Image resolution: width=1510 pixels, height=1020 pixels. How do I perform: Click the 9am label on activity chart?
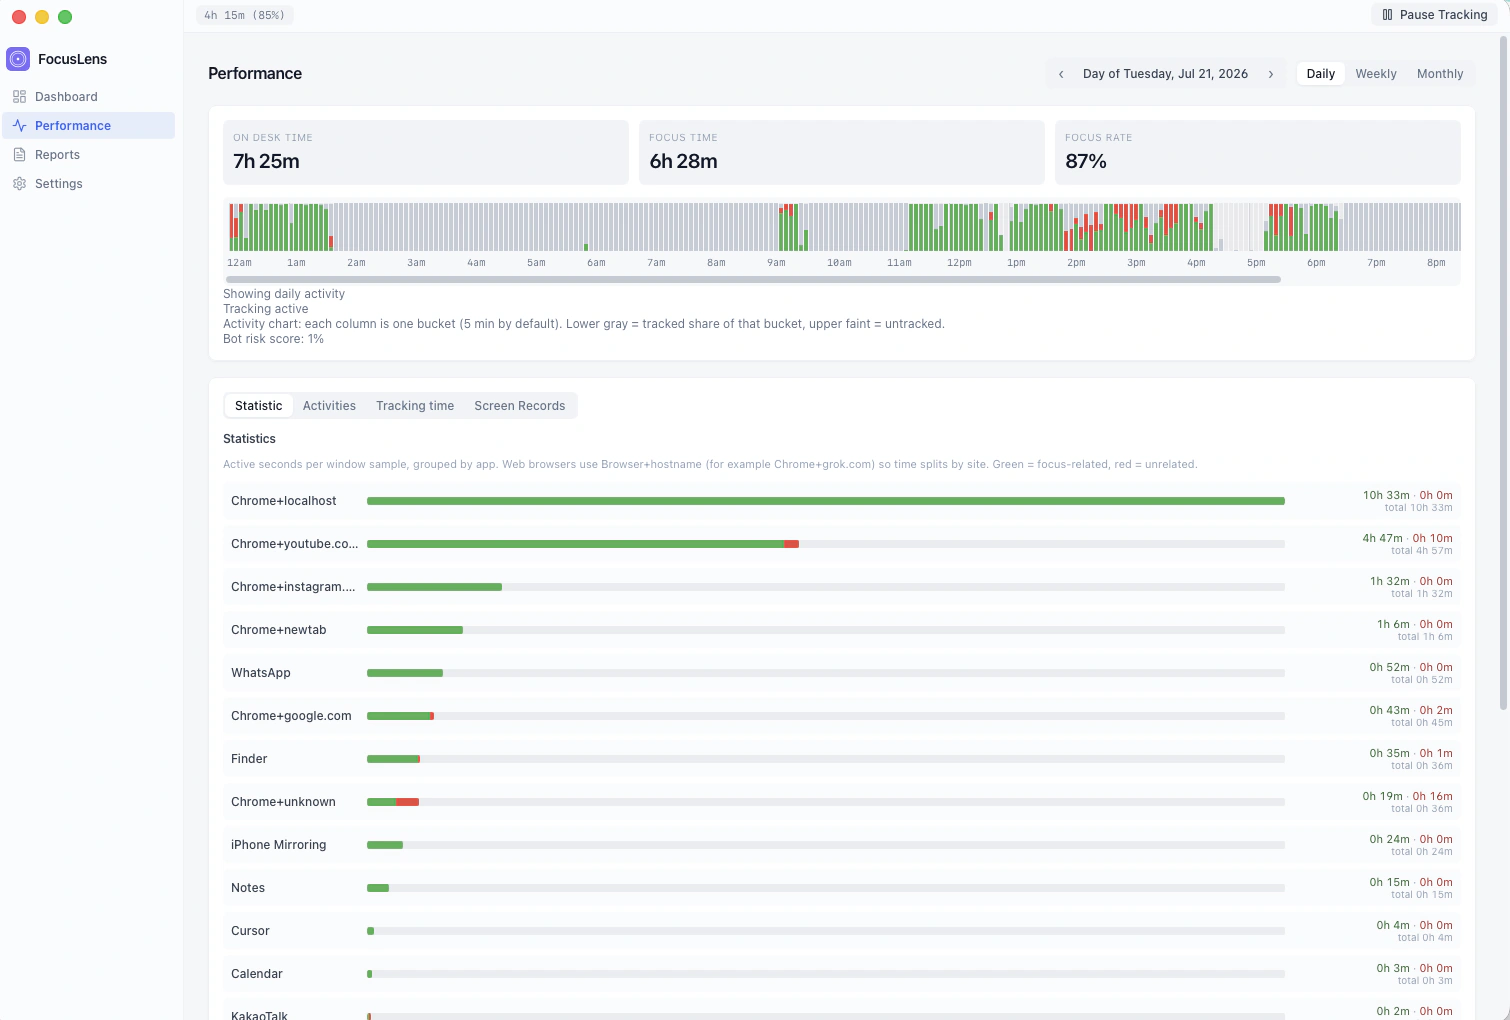click(x=776, y=263)
